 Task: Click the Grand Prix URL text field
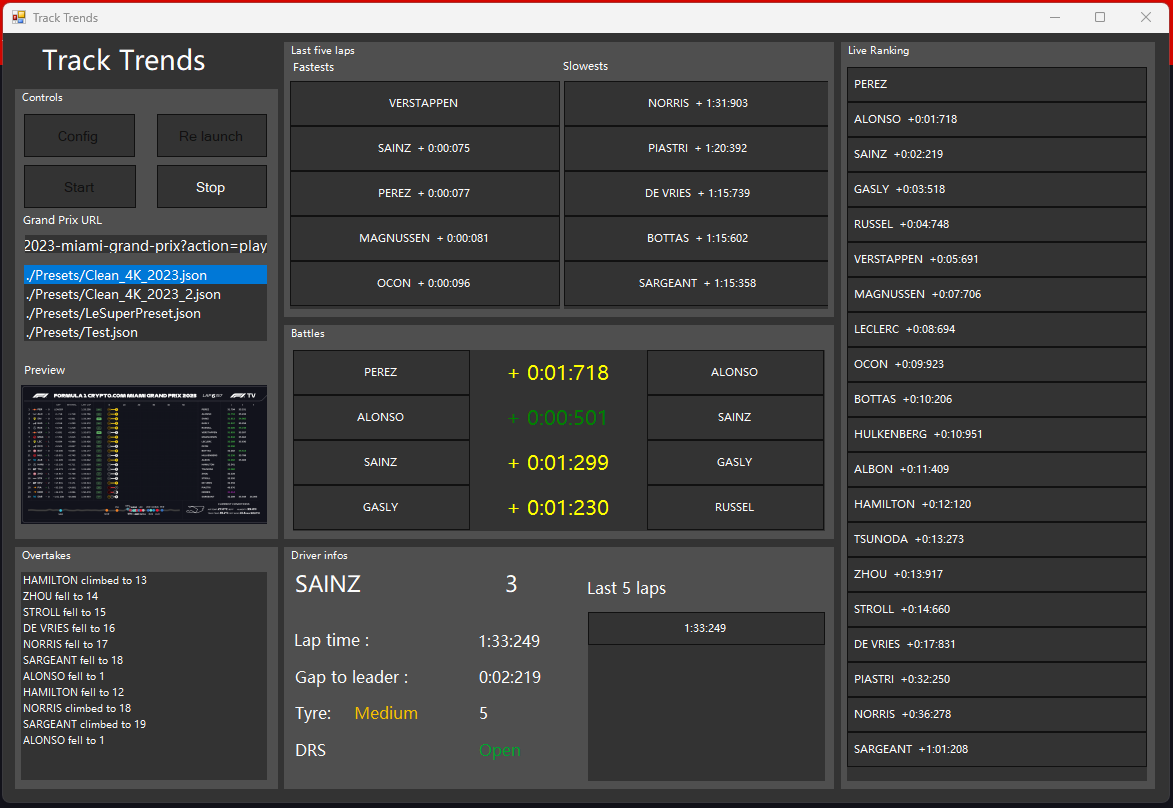pyautogui.click(x=145, y=246)
